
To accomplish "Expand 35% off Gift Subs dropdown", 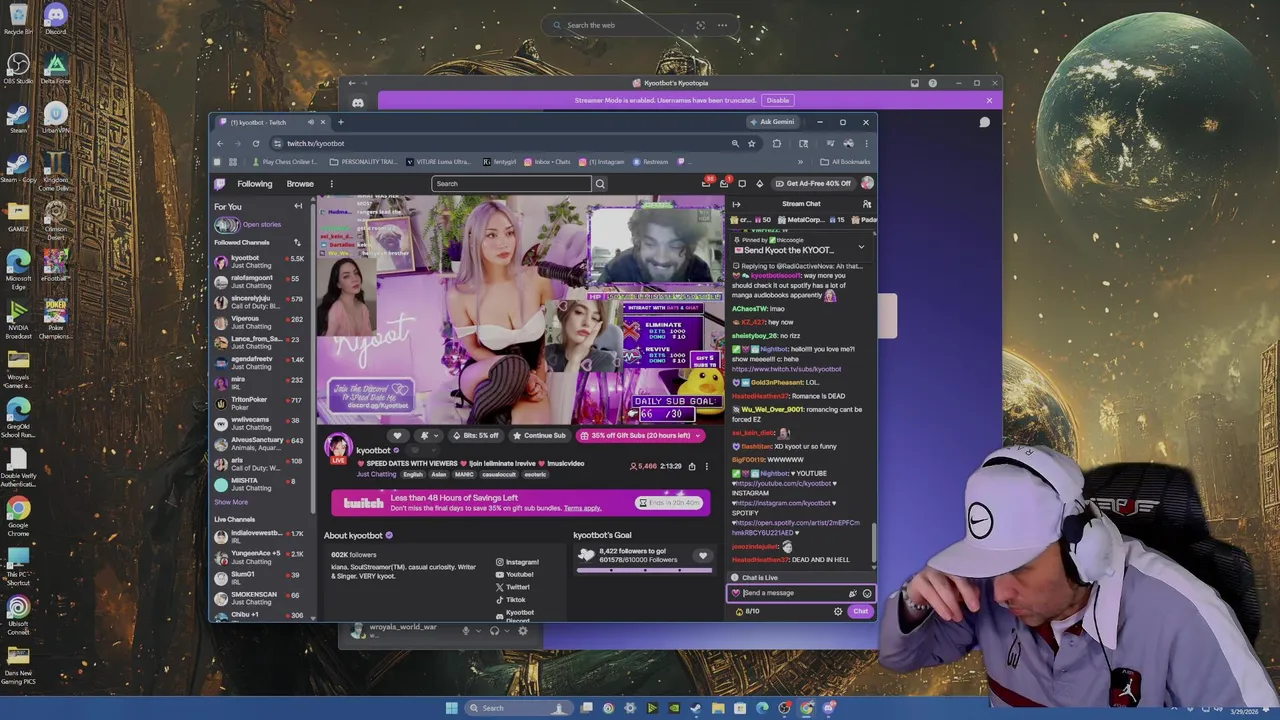I will point(698,435).
